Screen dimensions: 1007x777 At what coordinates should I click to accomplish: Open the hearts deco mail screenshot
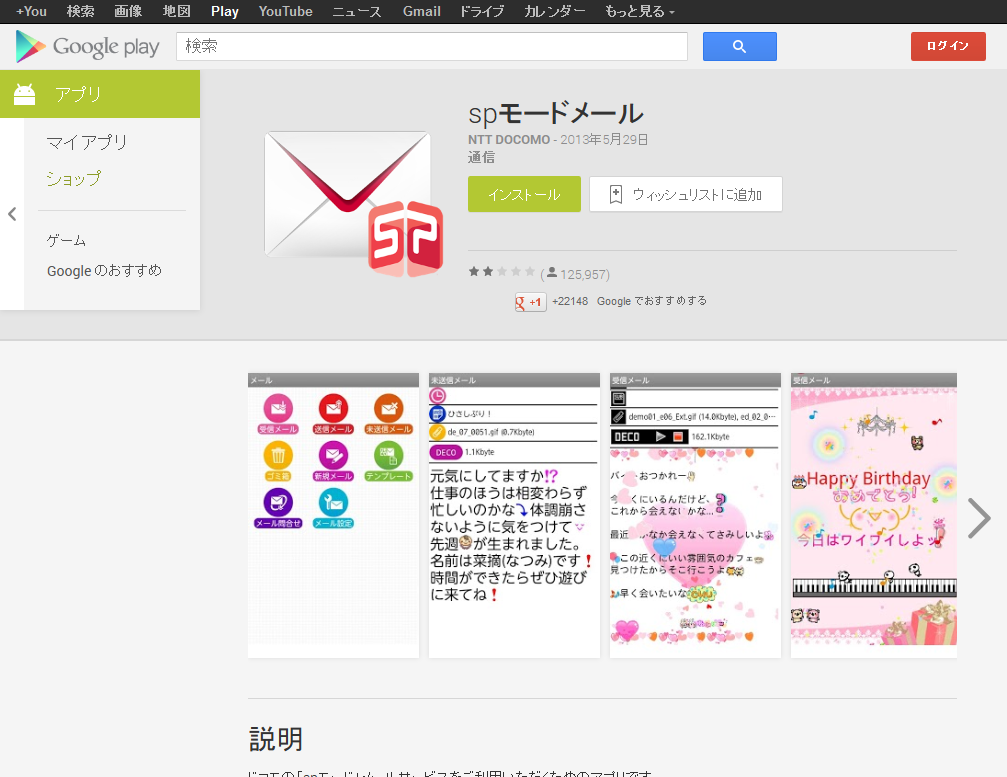696,515
